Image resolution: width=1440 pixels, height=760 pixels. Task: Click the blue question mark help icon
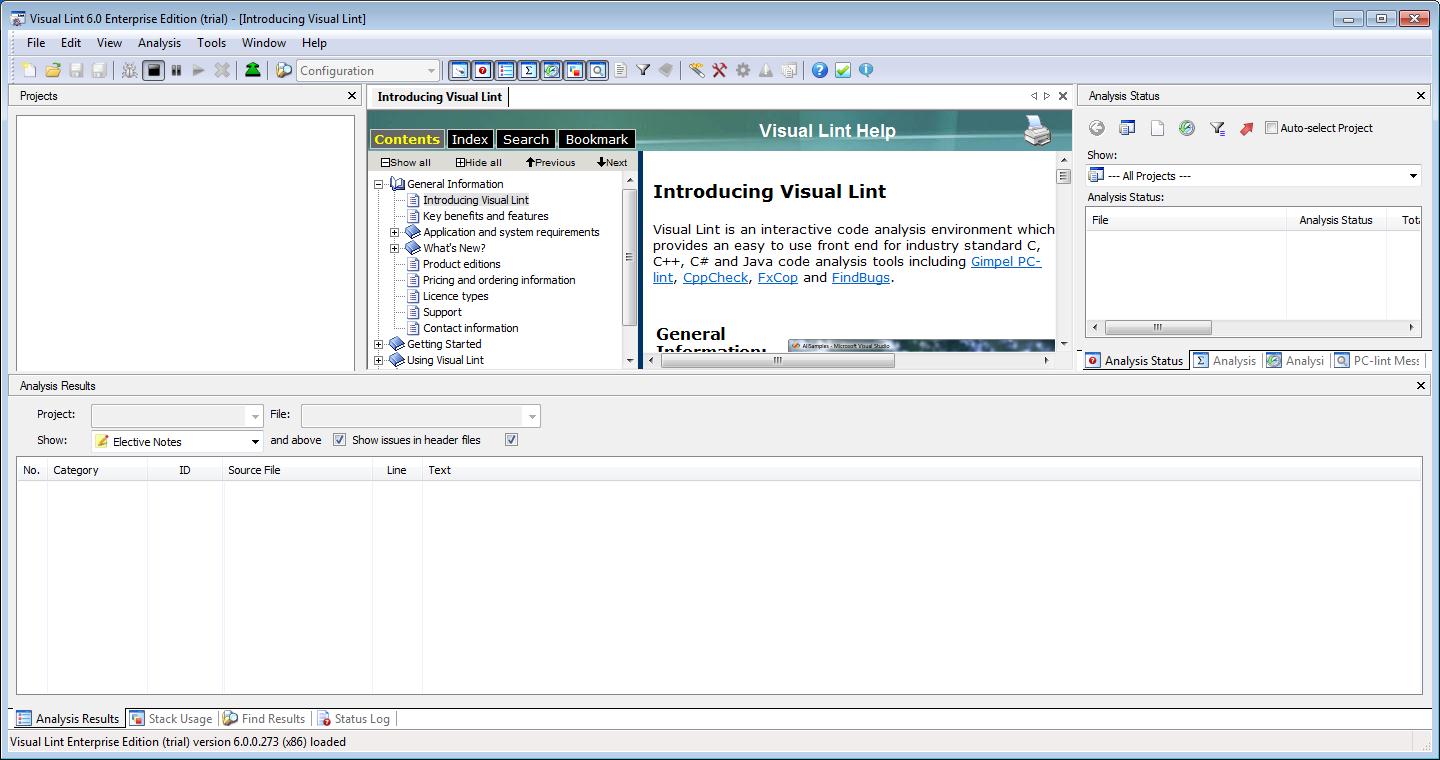[819, 70]
